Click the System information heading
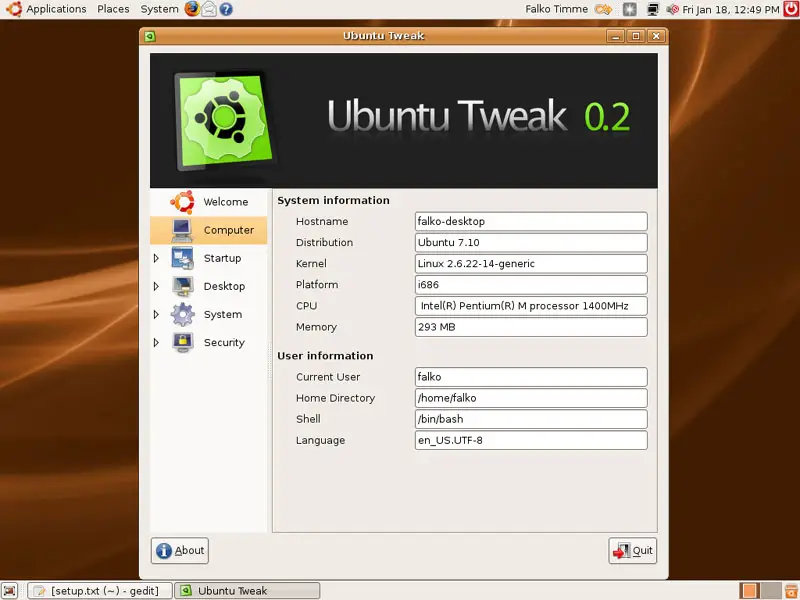This screenshot has width=800, height=600. tap(333, 201)
